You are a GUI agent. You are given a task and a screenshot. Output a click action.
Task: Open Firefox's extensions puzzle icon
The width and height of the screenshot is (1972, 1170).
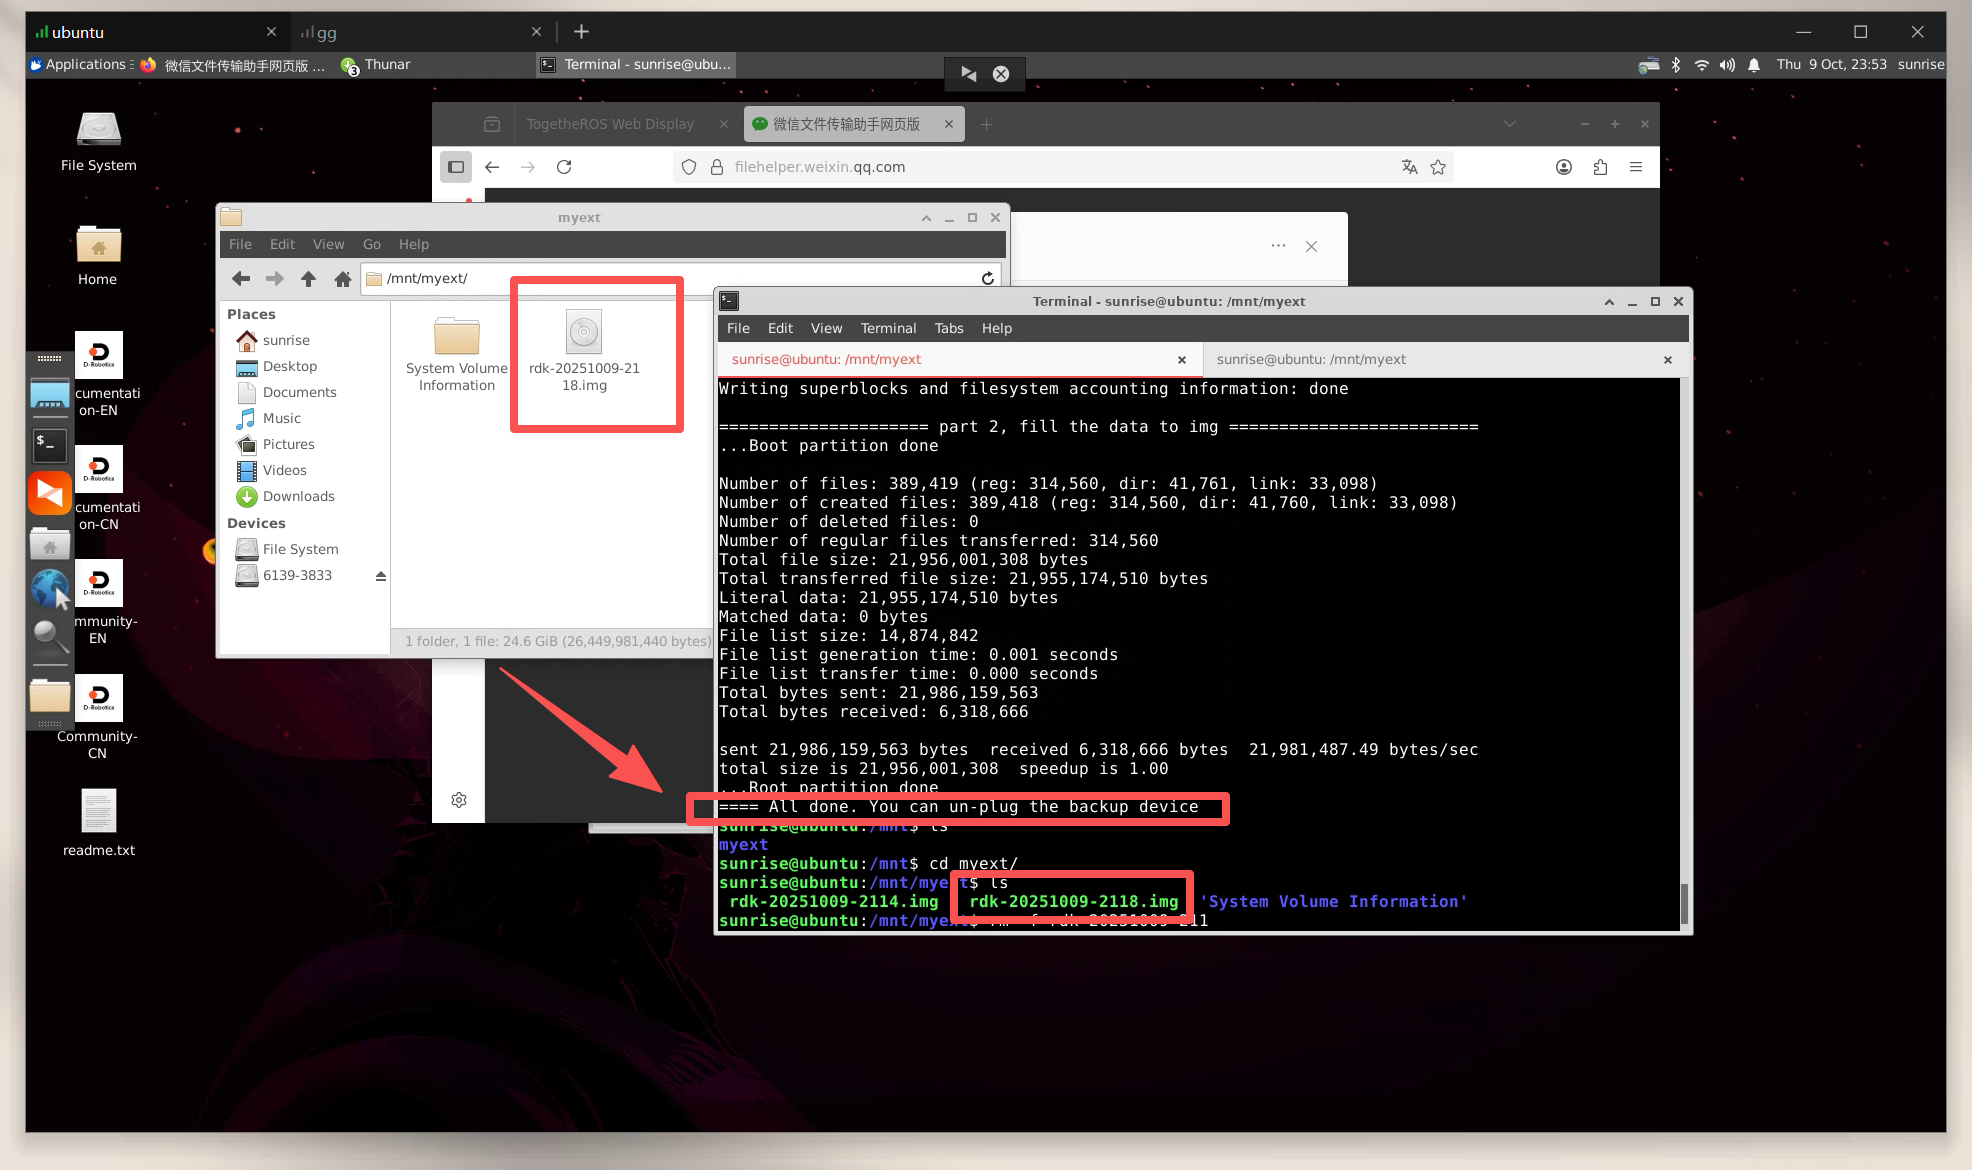click(1600, 167)
